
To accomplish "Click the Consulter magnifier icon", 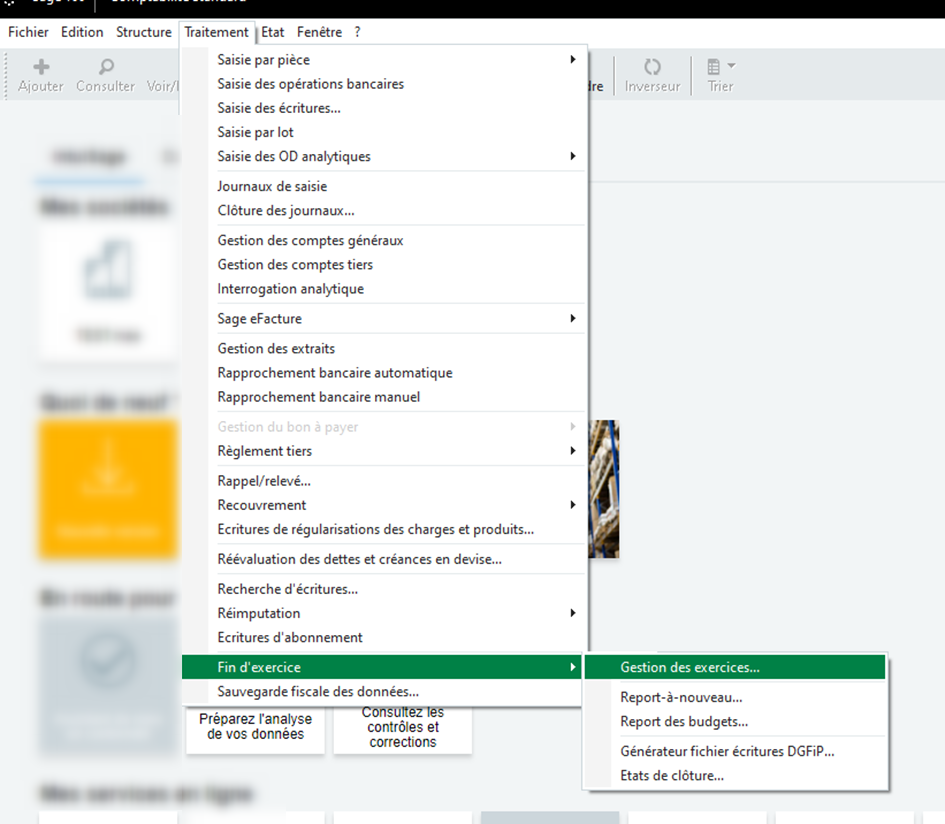I will (106, 67).
